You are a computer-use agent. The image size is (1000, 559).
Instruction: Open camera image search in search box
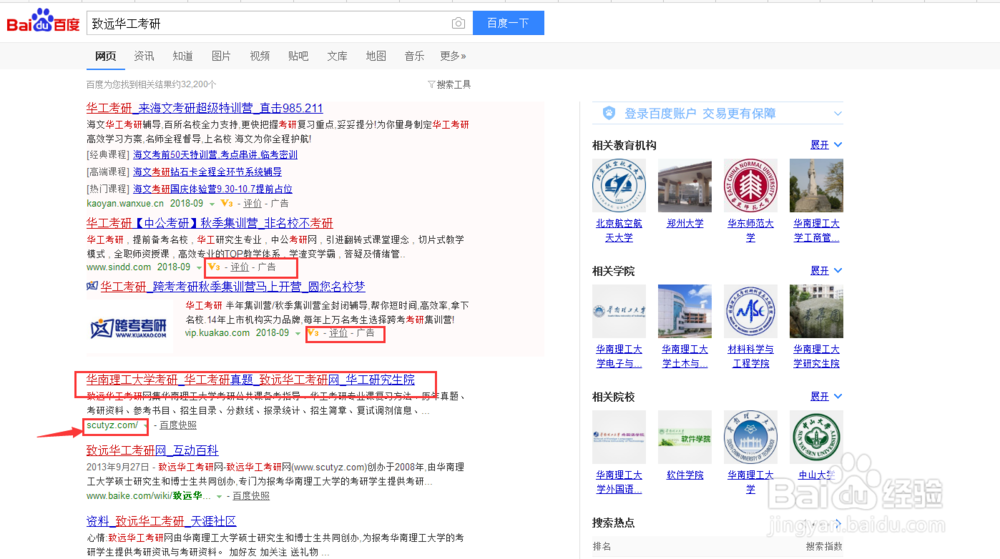tap(458, 24)
